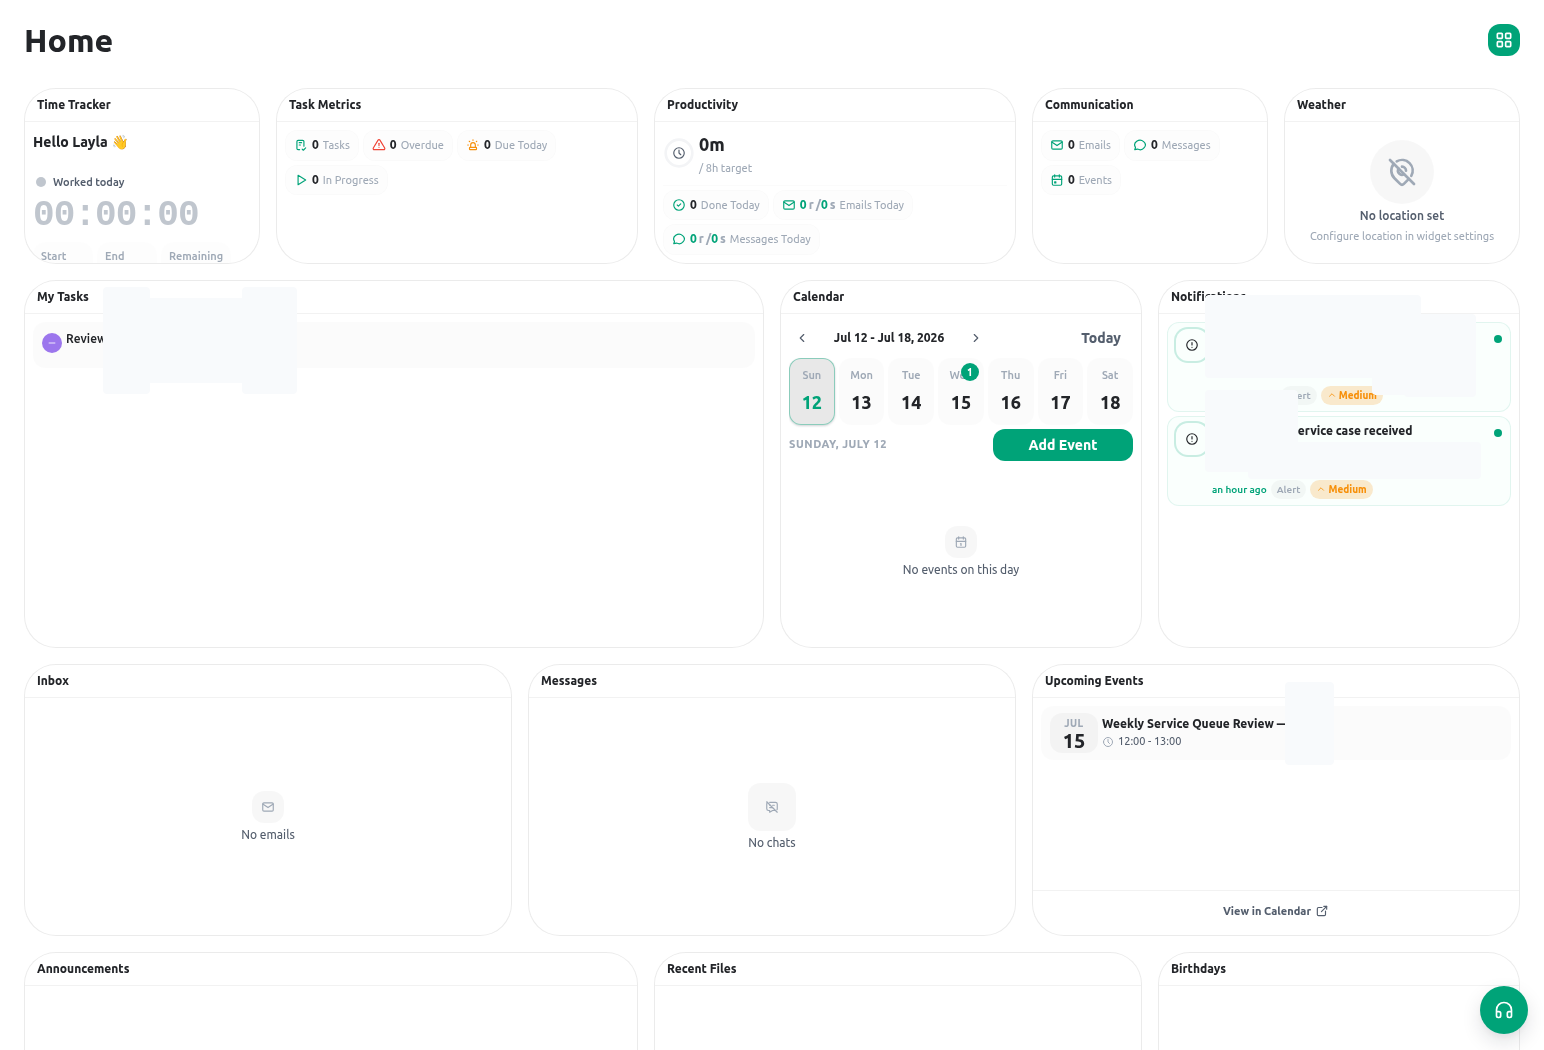
Task: Click the Hello Layla greeting
Action: click(x=80, y=142)
